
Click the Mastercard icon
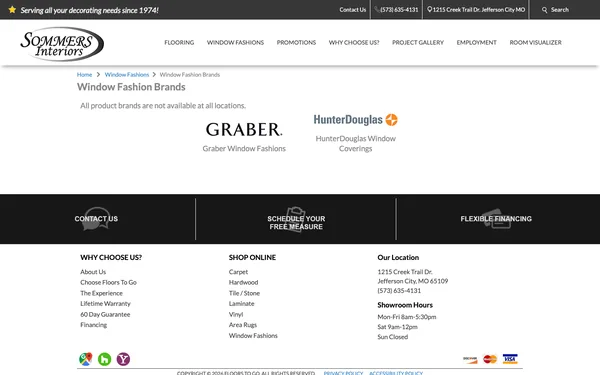(x=490, y=359)
